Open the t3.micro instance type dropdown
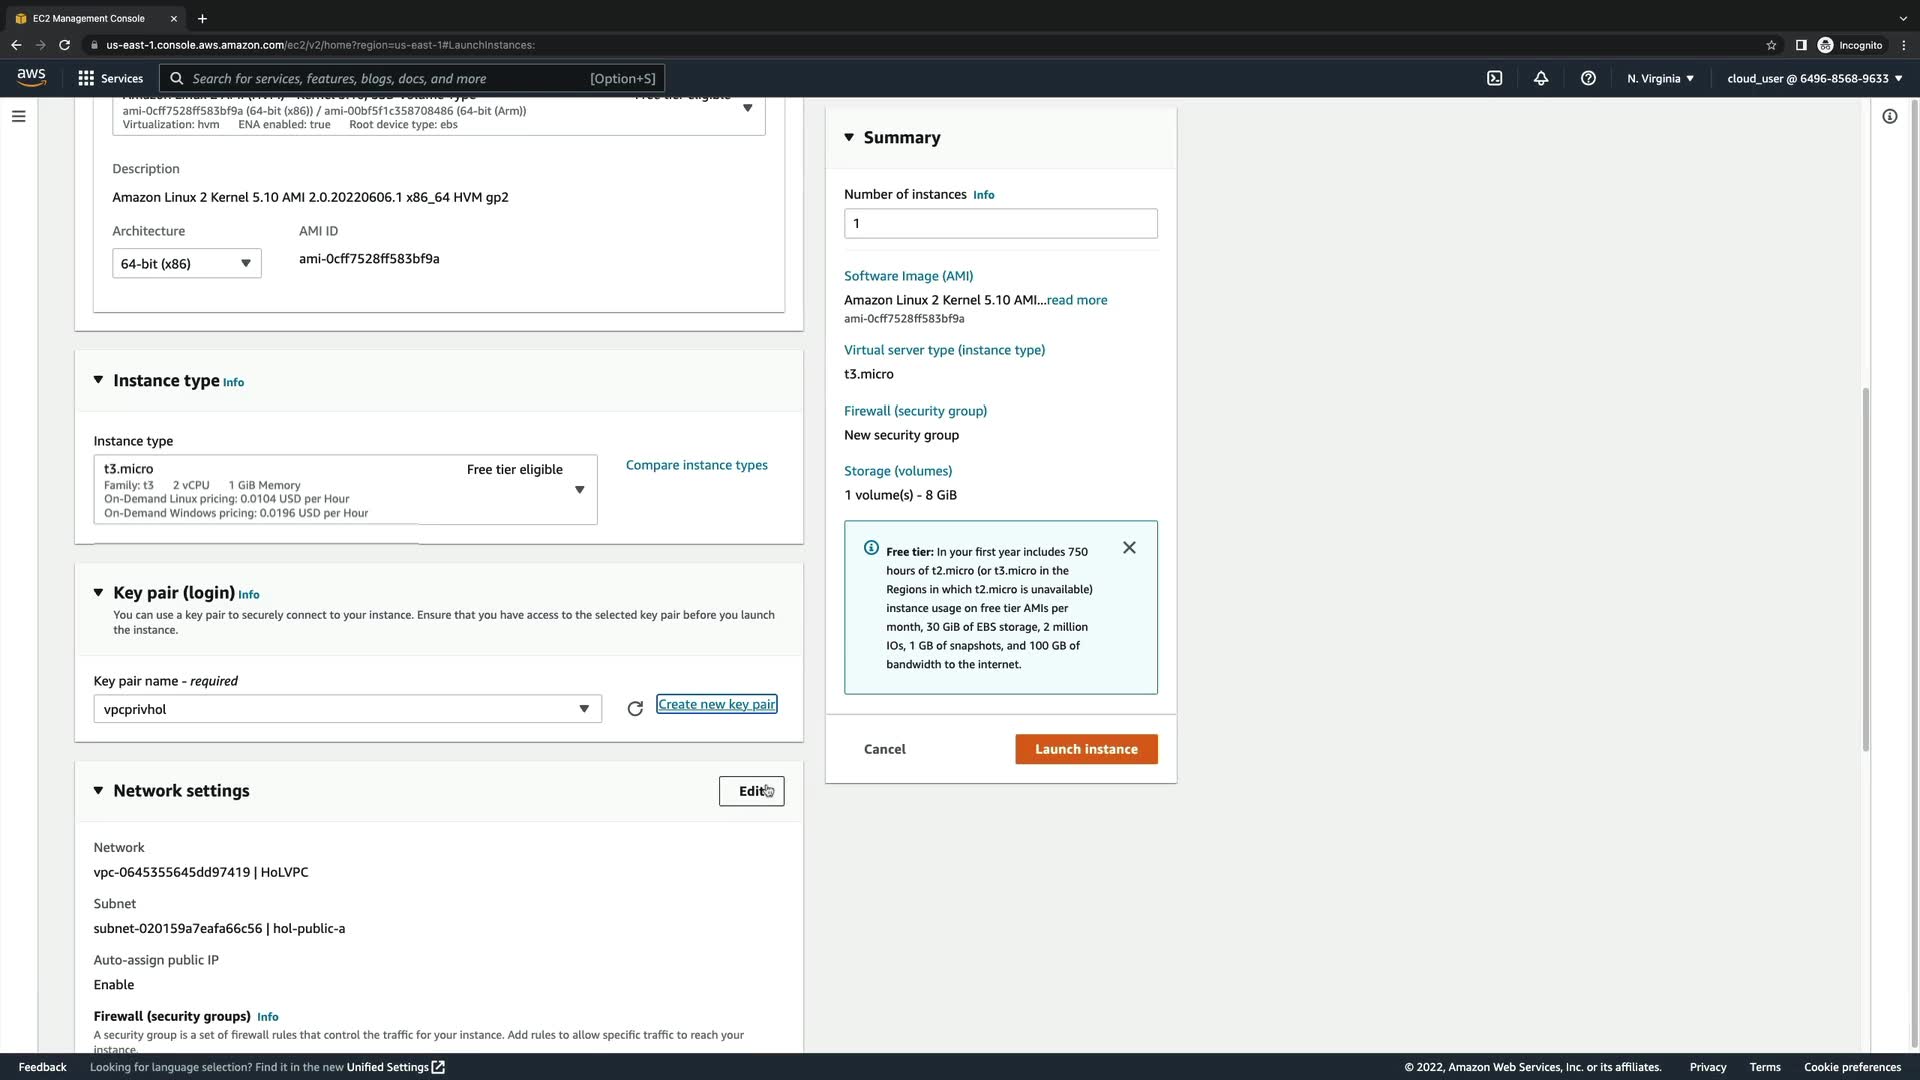 coord(345,490)
